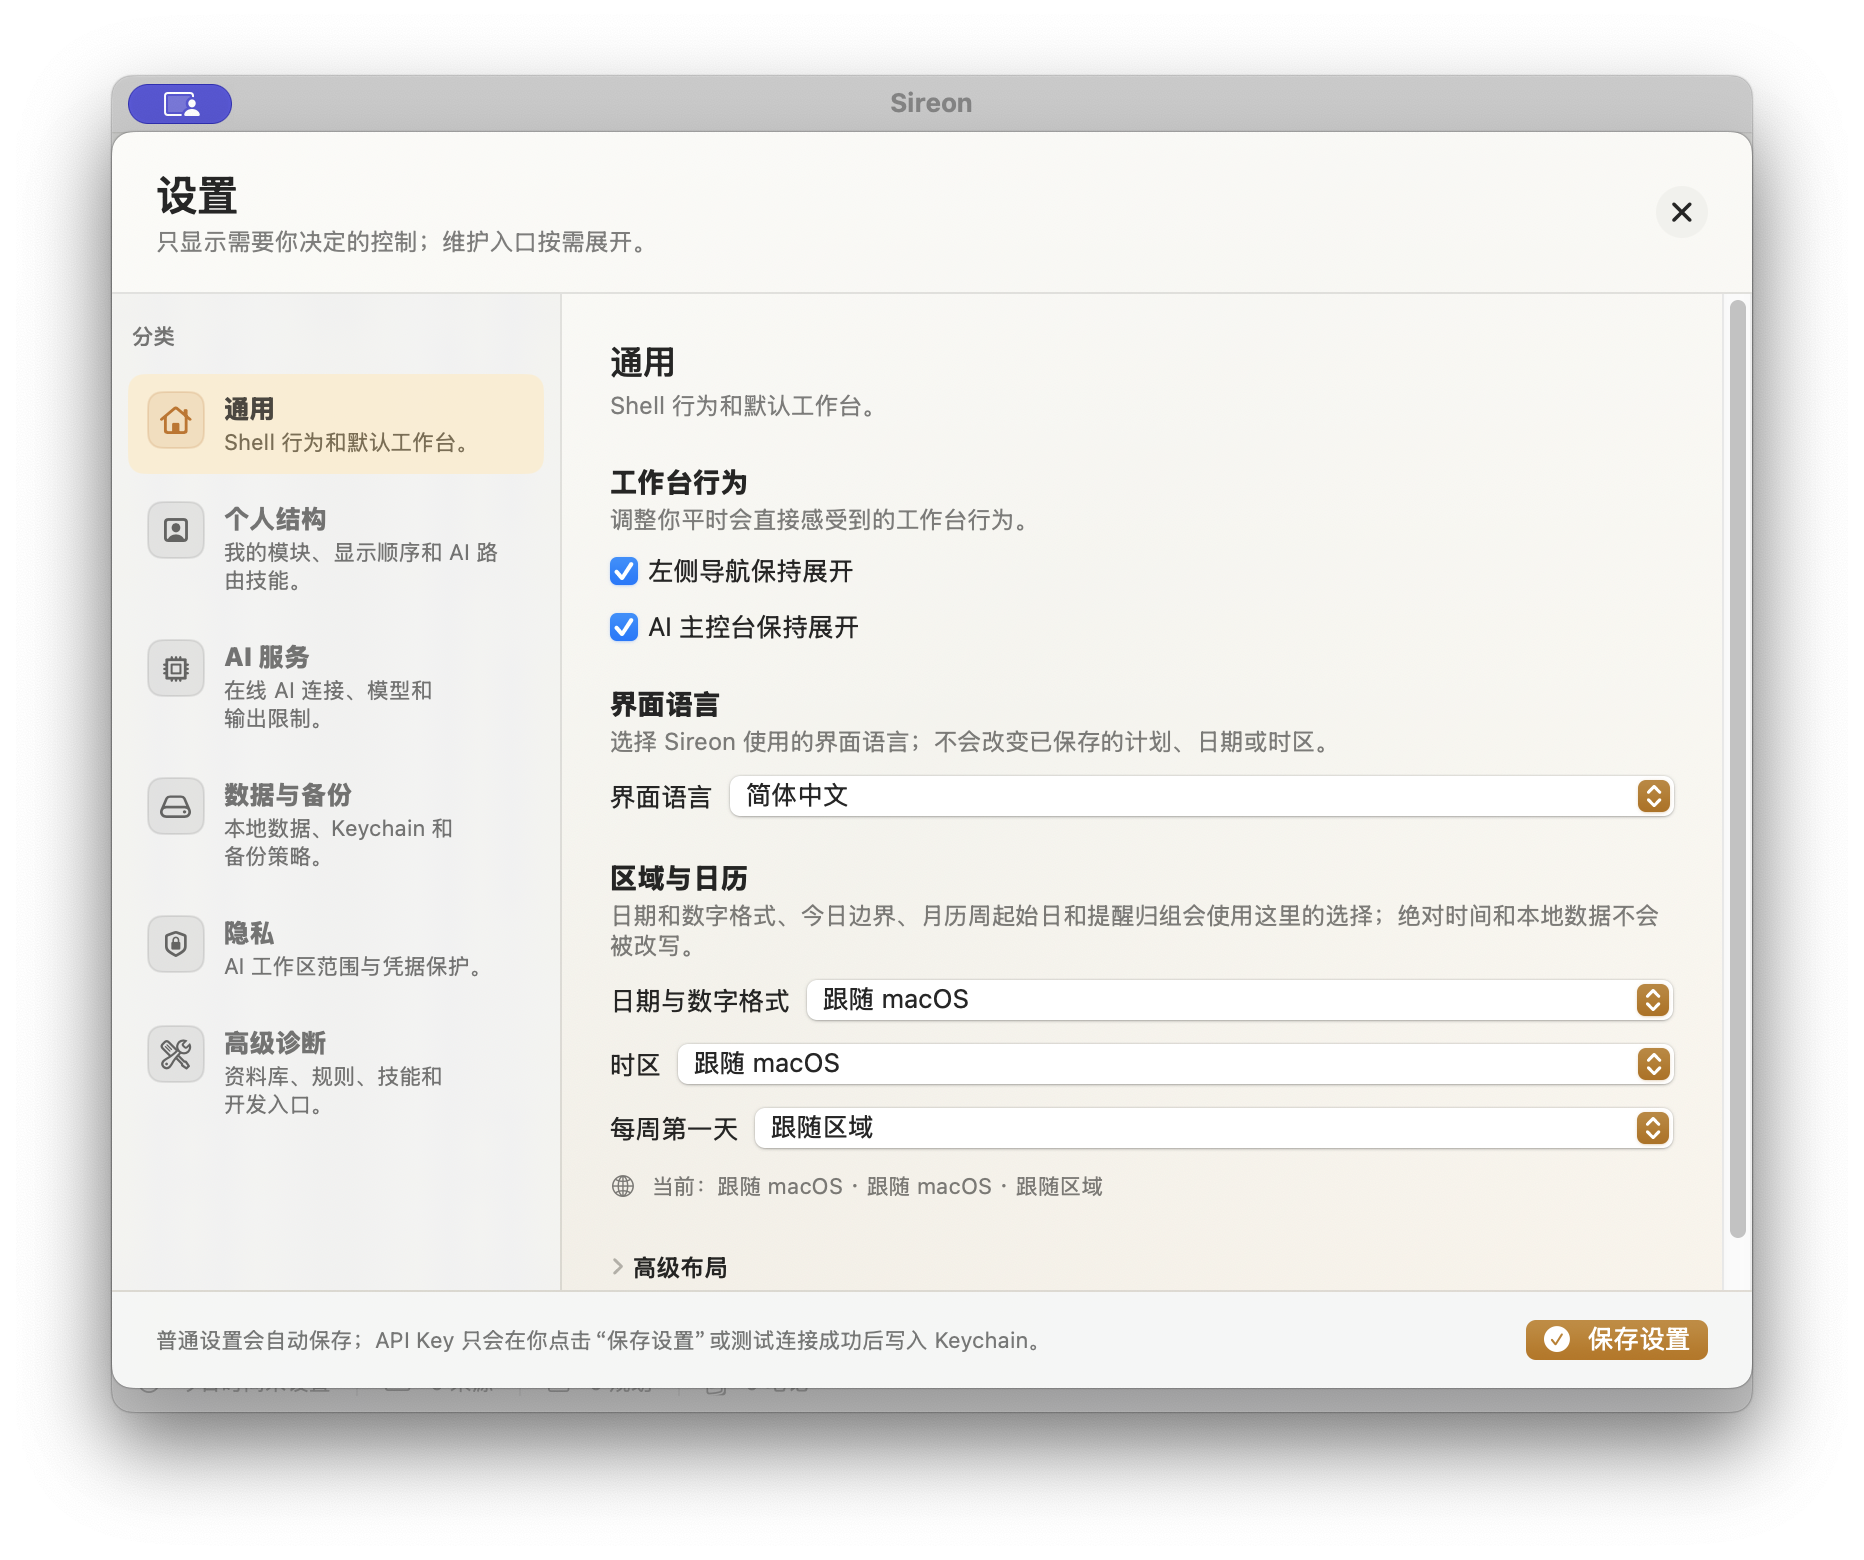Screen dimensions: 1864x1560
Task: Click the 工作台行为 section heading
Action: pos(679,482)
